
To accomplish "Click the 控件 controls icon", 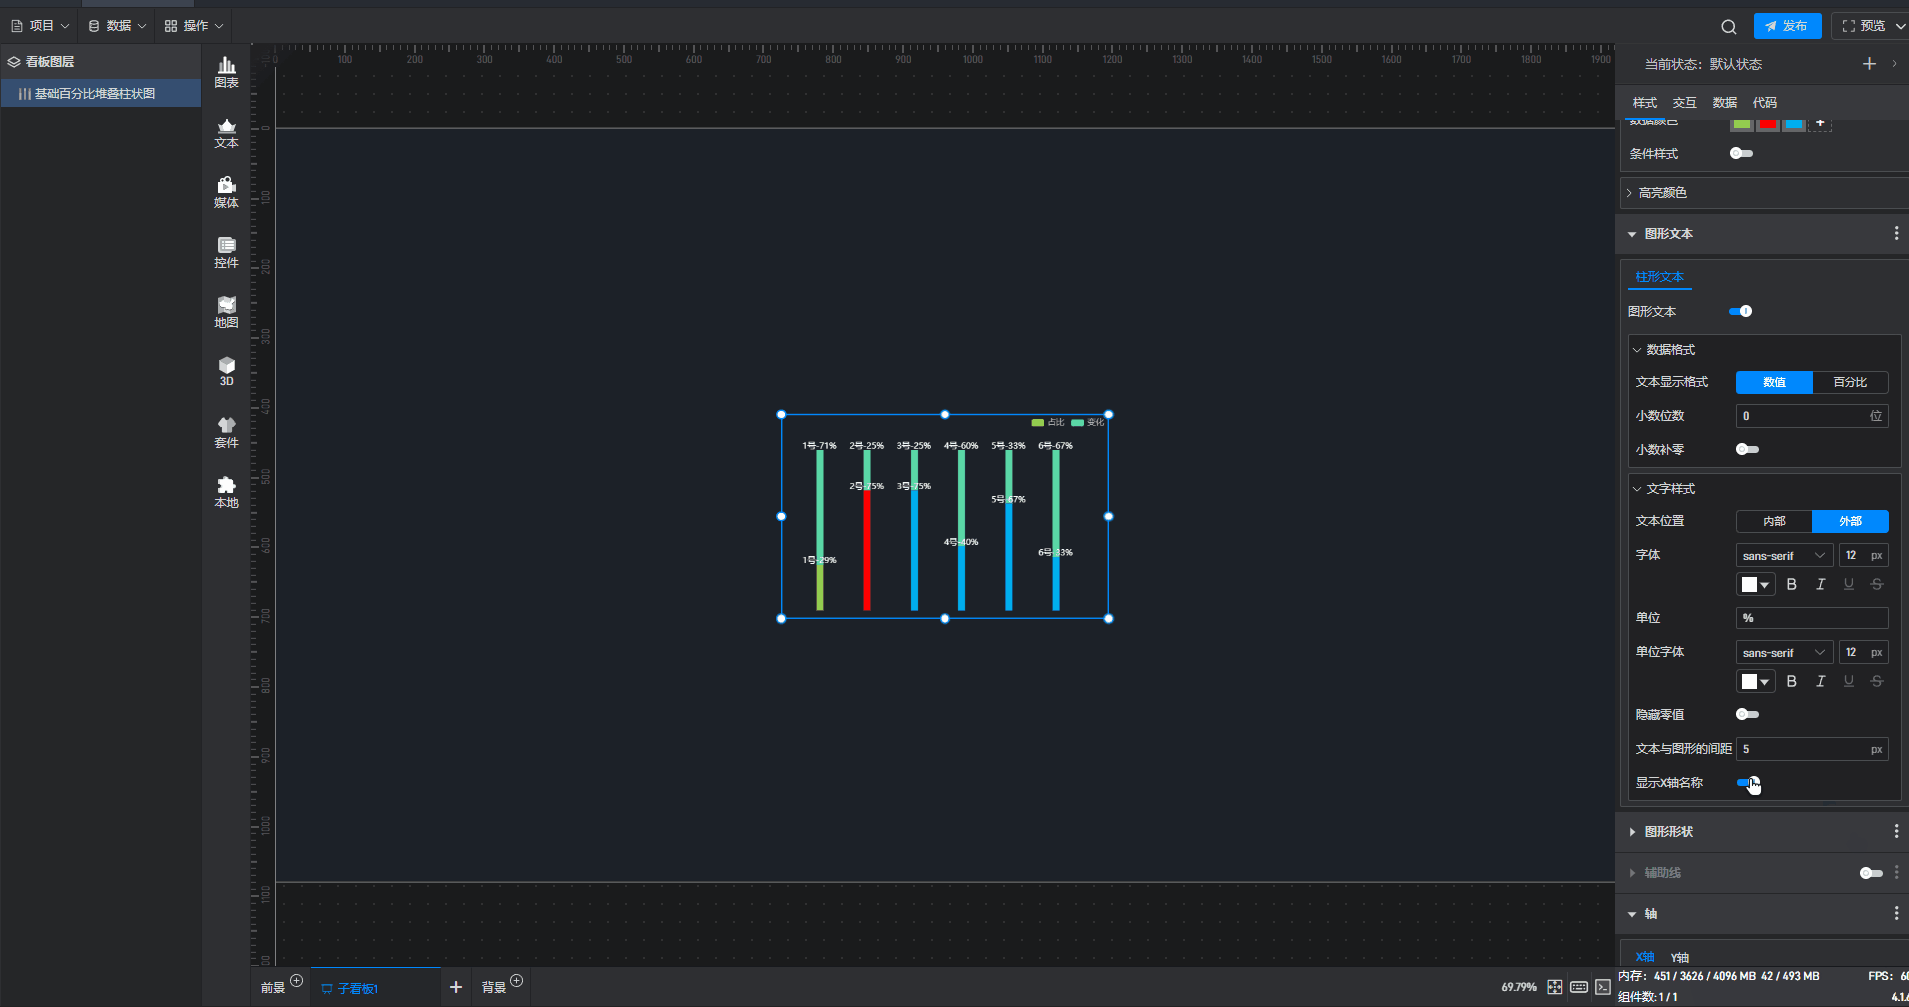I will point(226,251).
